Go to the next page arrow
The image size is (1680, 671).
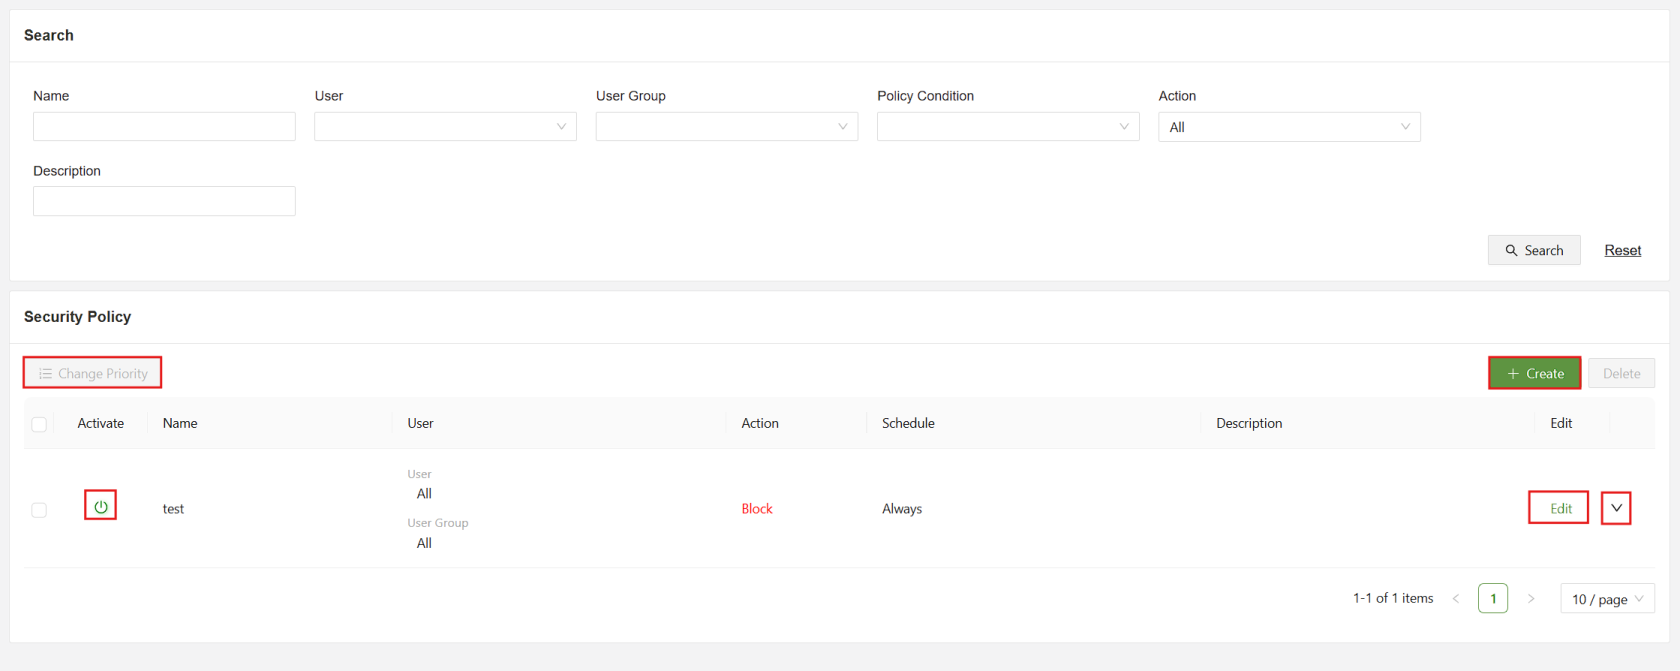tap(1531, 599)
